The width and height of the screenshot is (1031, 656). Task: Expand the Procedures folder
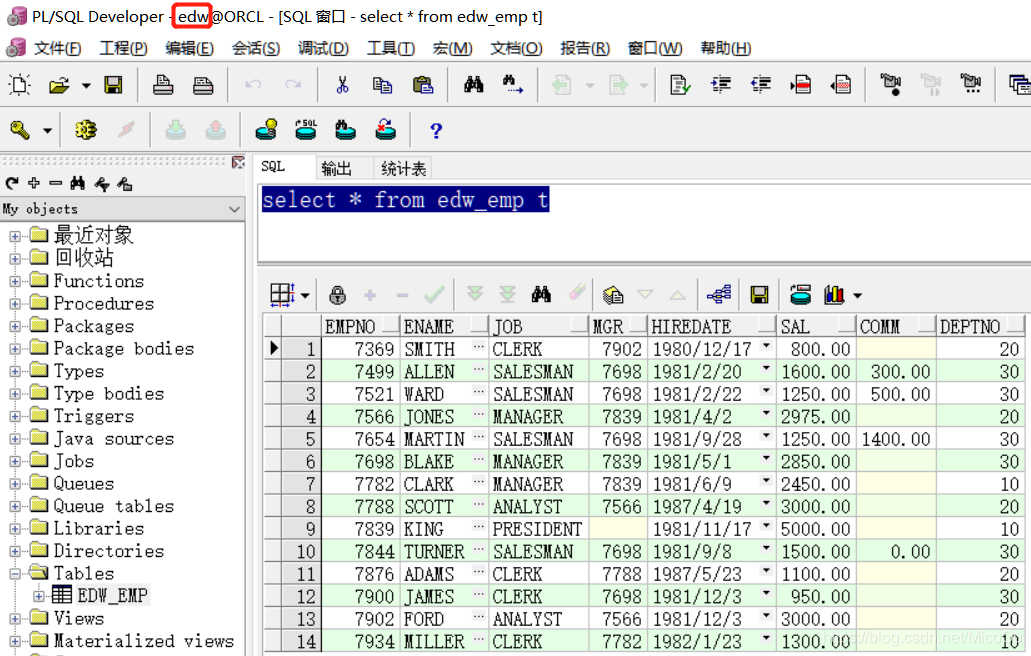14,304
